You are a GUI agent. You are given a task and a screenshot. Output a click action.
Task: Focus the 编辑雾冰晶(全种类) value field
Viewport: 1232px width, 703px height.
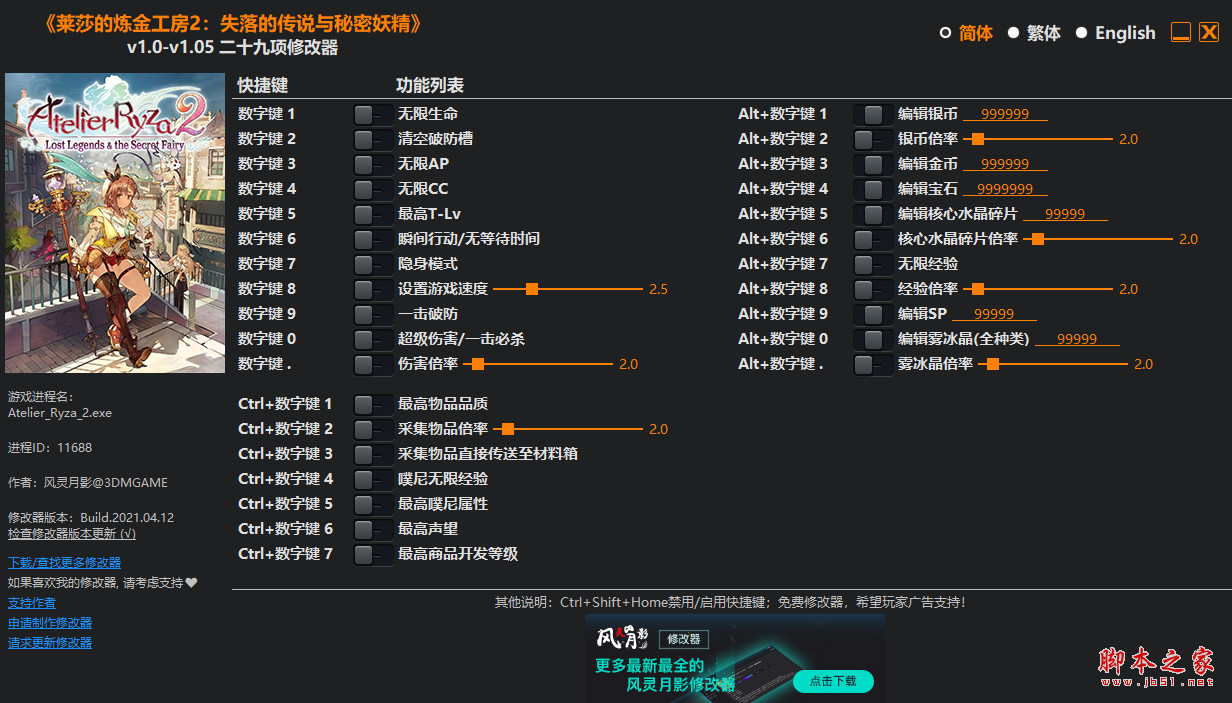point(1077,339)
